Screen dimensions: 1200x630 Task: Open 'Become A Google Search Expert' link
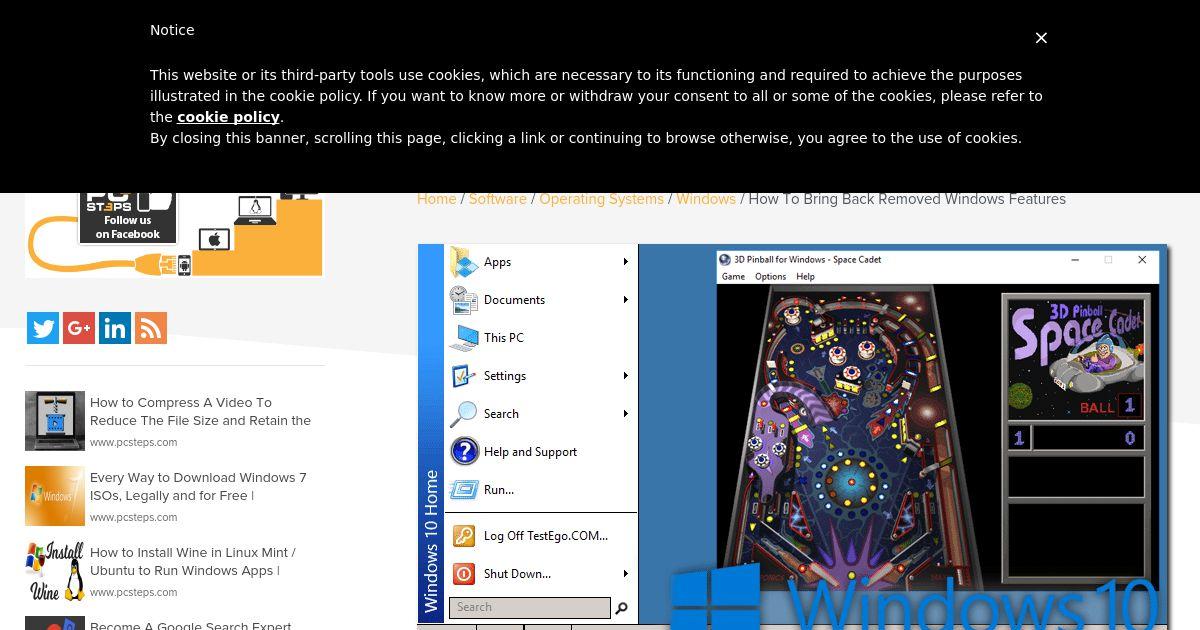point(190,625)
